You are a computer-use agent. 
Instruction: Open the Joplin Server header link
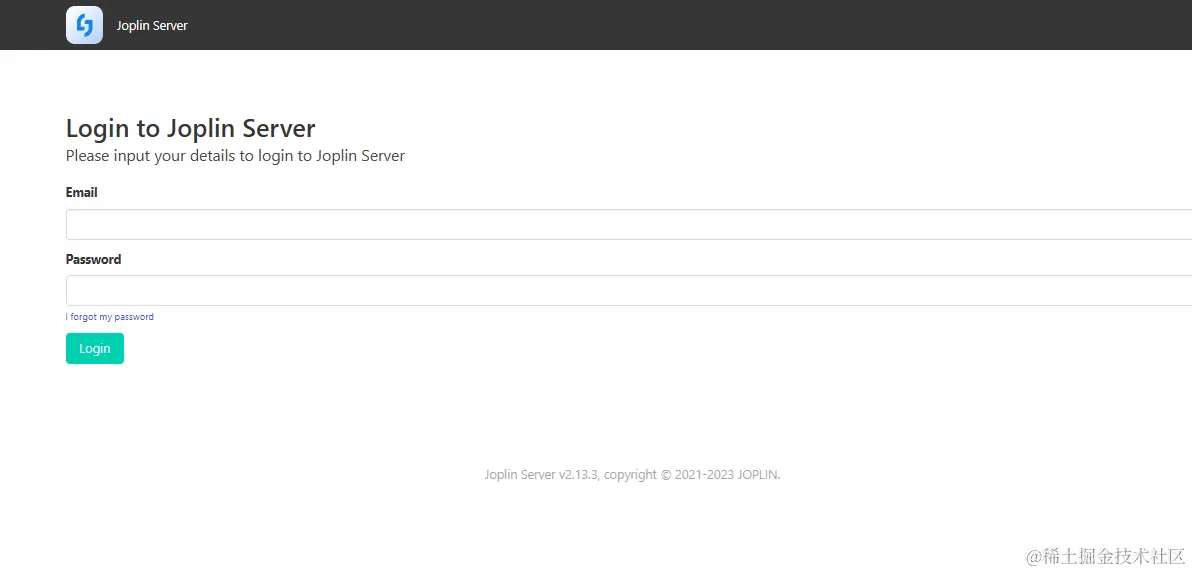click(152, 25)
